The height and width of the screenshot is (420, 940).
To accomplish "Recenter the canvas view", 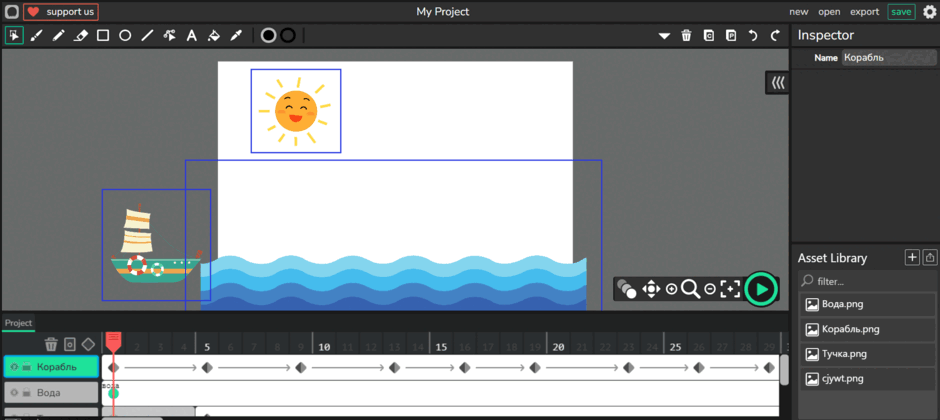I will tap(730, 289).
